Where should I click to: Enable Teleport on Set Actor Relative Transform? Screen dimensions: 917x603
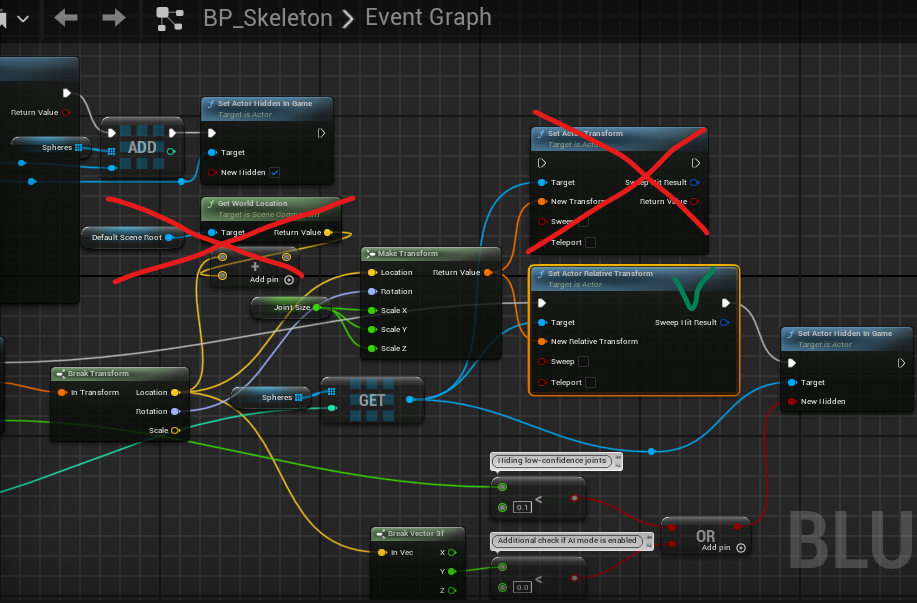(591, 383)
